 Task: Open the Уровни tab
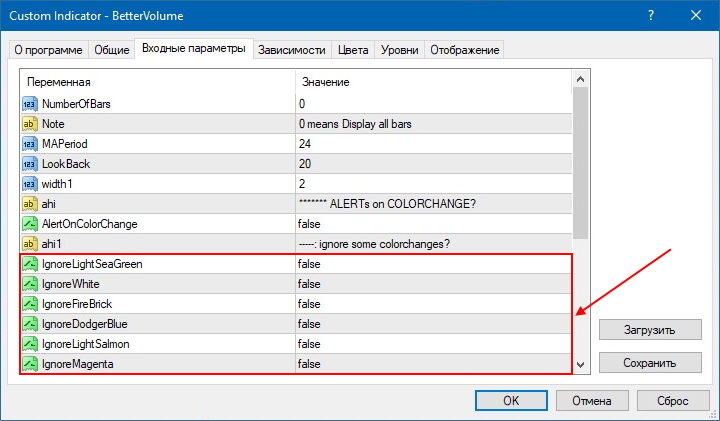point(400,50)
